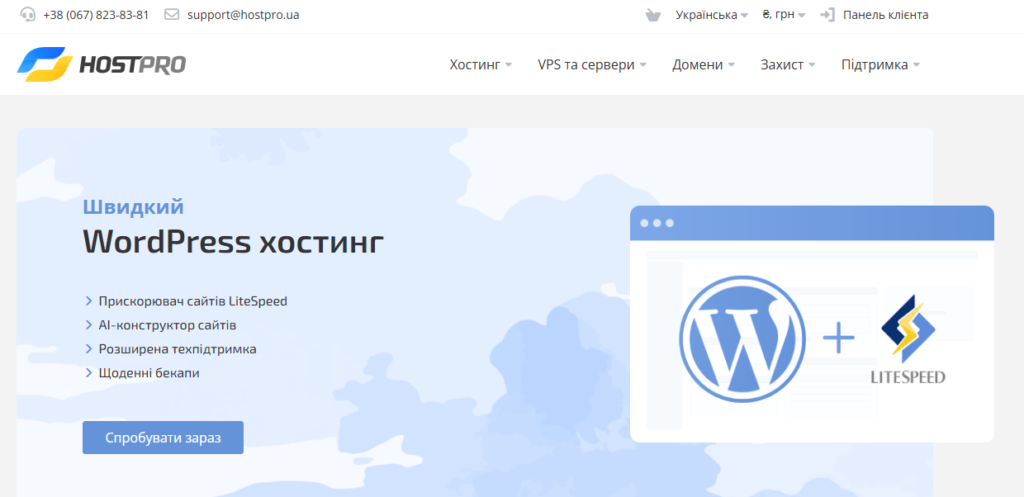Open the shopping basket icon
Image resolution: width=1024 pixels, height=497 pixels.
[653, 15]
